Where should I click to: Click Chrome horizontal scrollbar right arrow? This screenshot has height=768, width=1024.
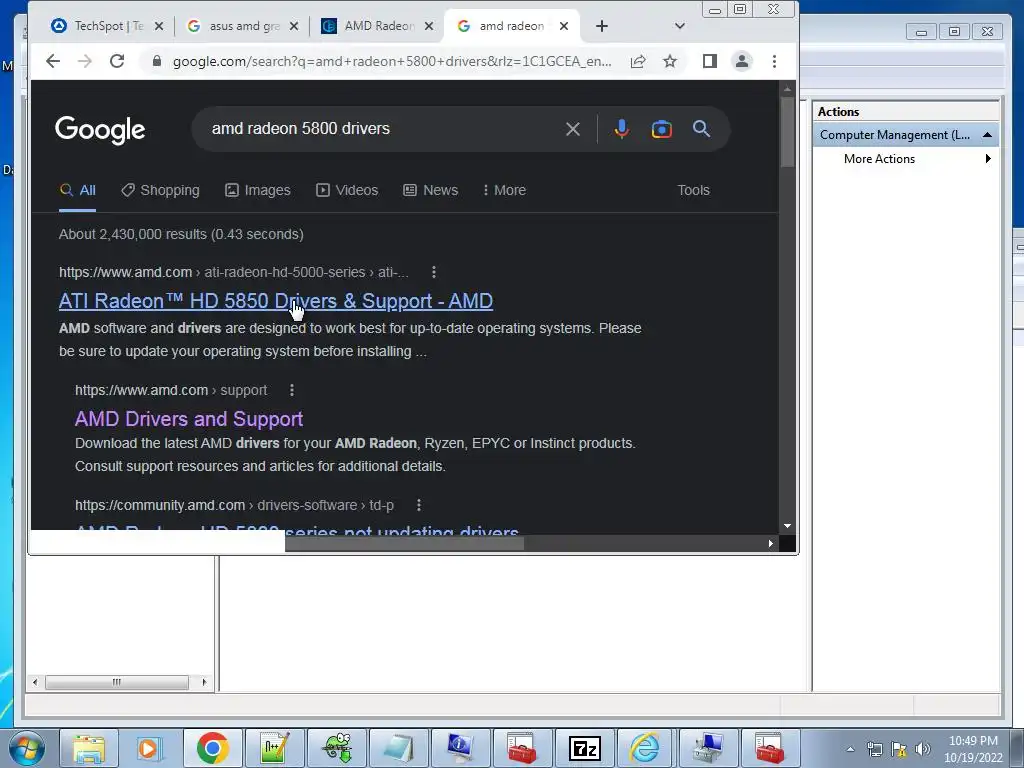(x=771, y=543)
